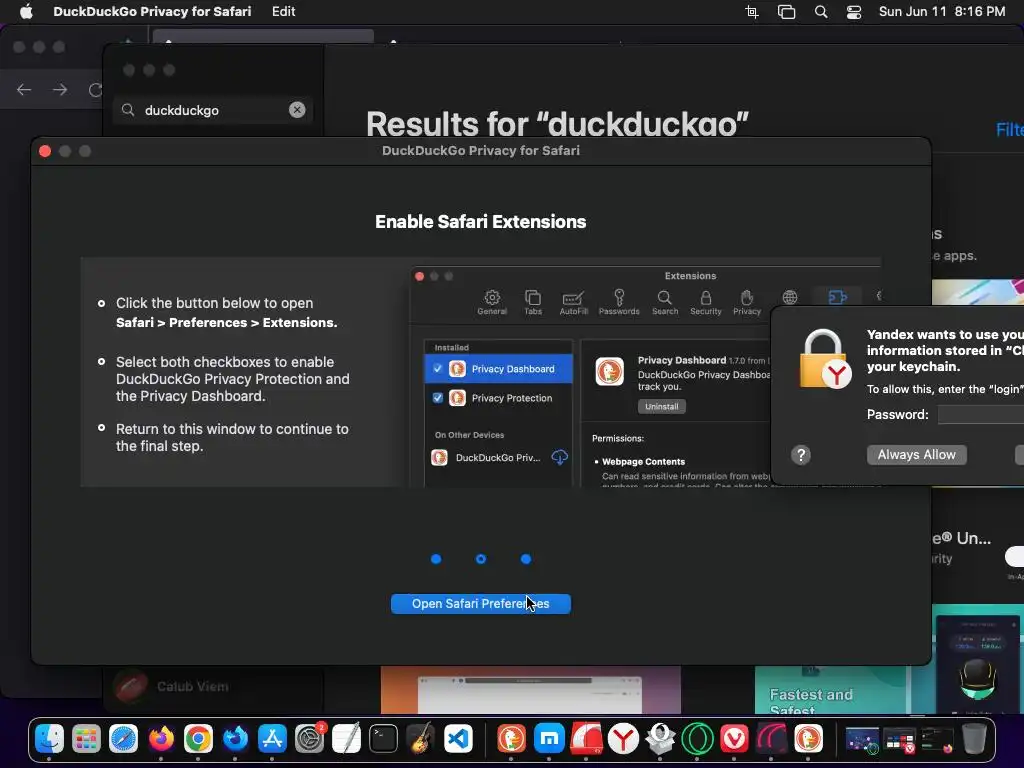Viewport: 1024px width, 768px height.
Task: Click the date and time in menu bar
Action: tap(942, 11)
